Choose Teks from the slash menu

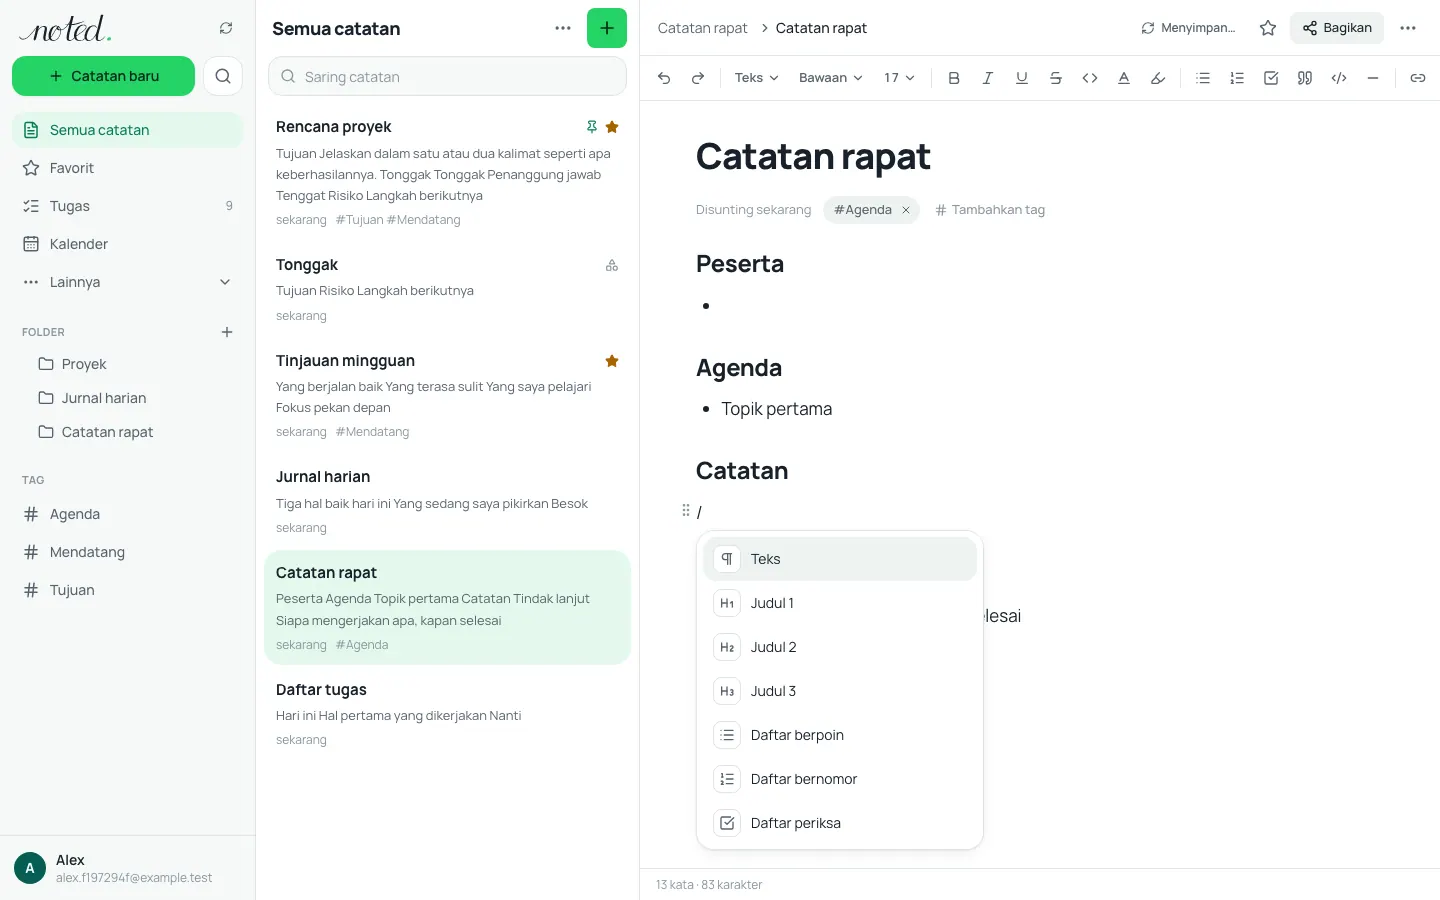pos(840,559)
